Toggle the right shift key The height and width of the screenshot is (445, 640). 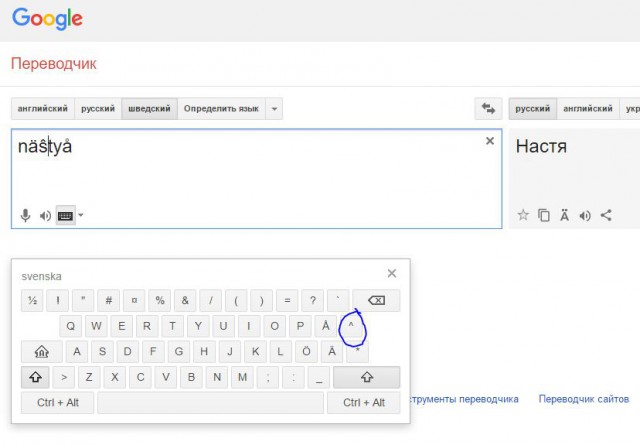click(367, 377)
